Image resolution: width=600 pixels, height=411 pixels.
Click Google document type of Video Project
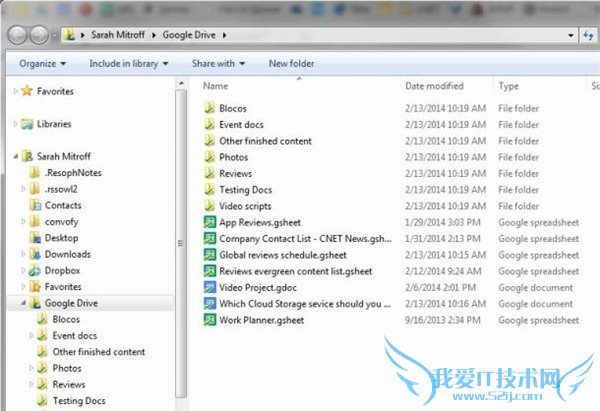[x=535, y=287]
